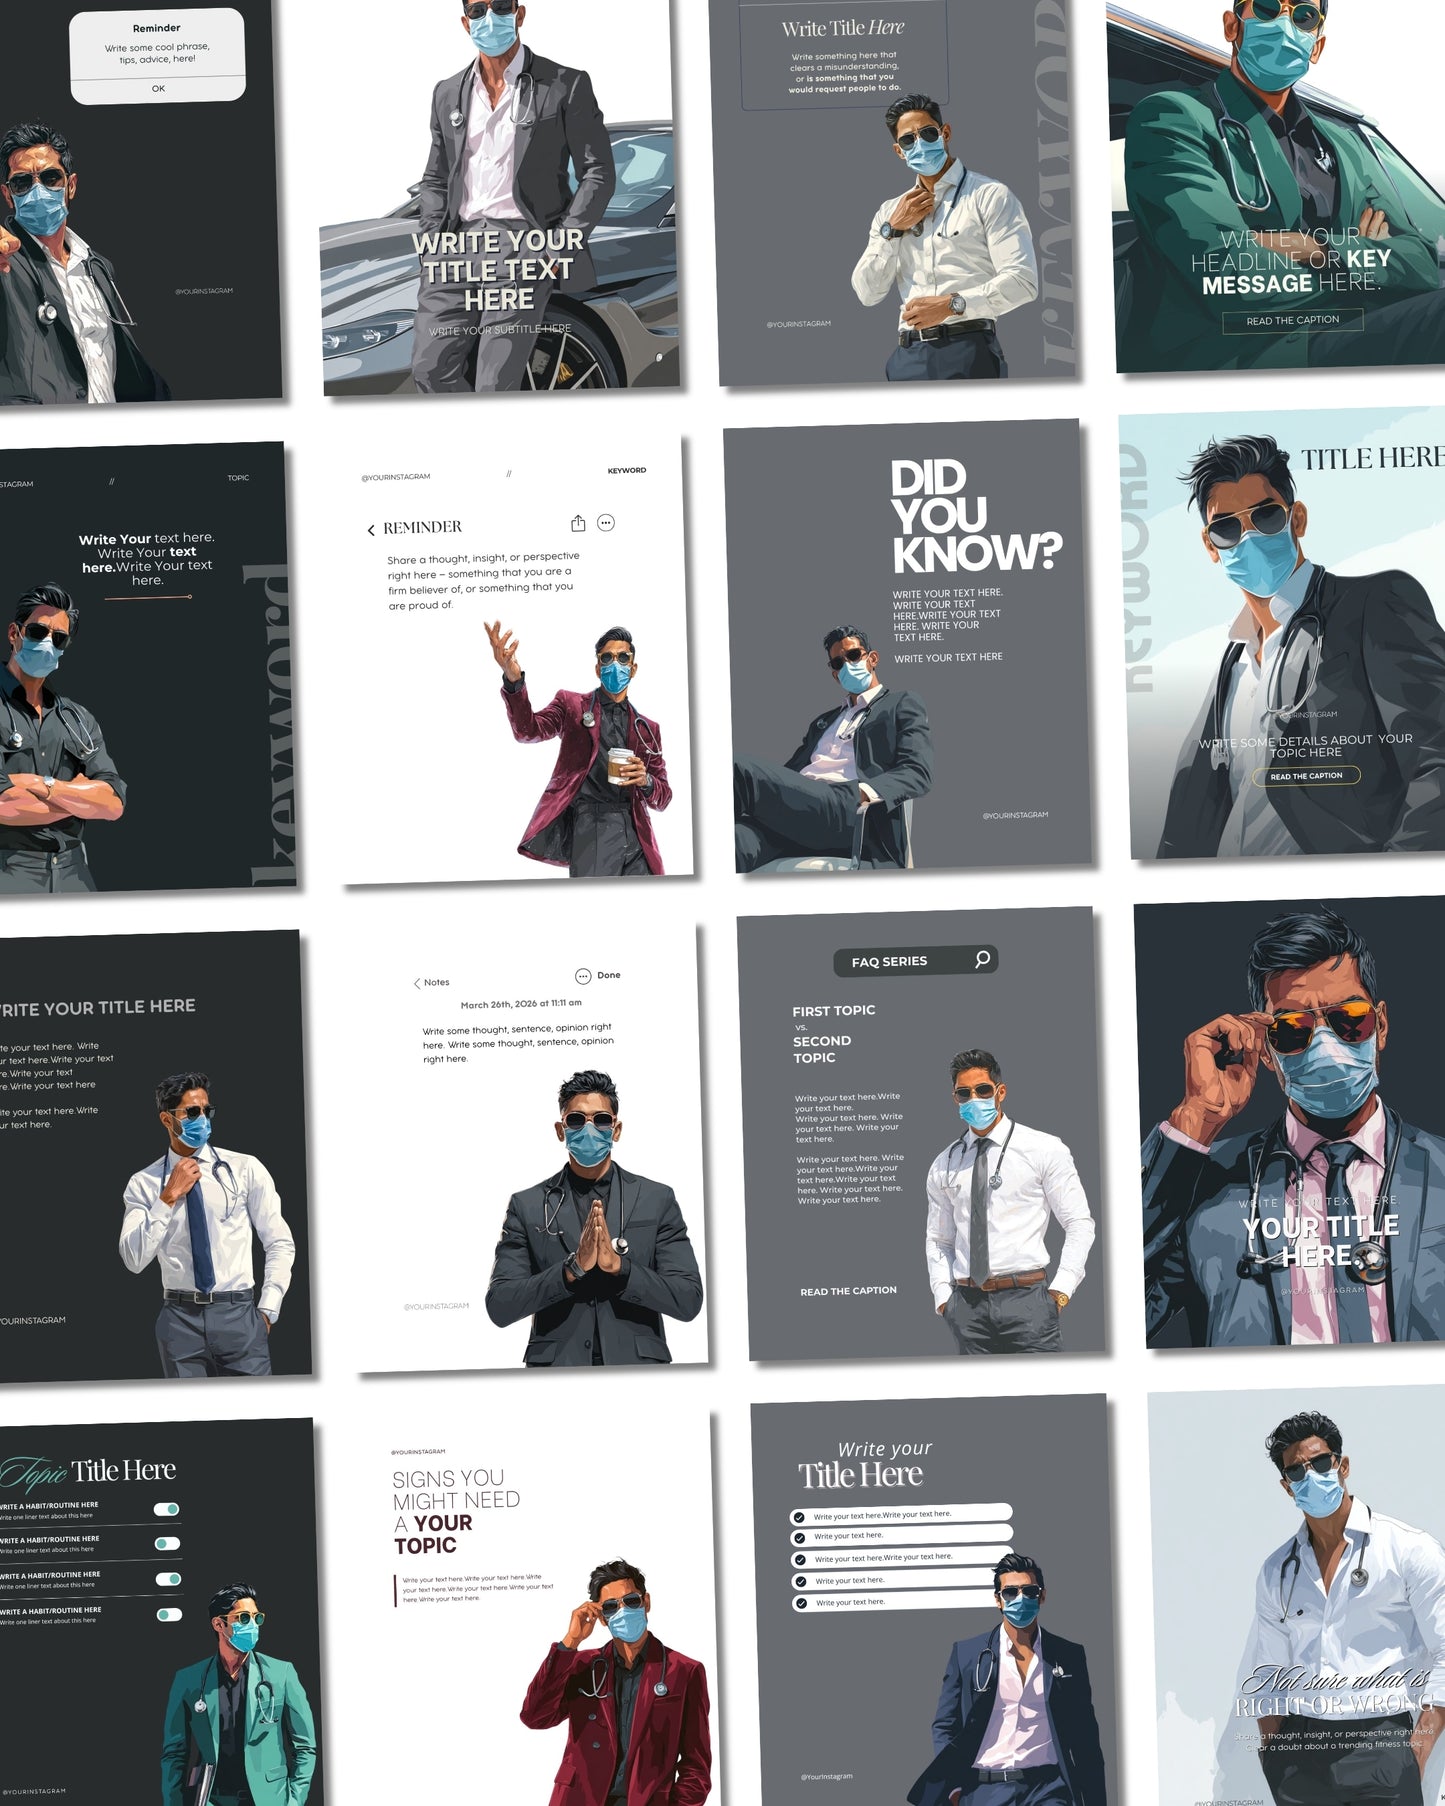Click the magnifier icon in FAQ SERIES bar
The width and height of the screenshot is (1445, 1806).
click(x=982, y=959)
